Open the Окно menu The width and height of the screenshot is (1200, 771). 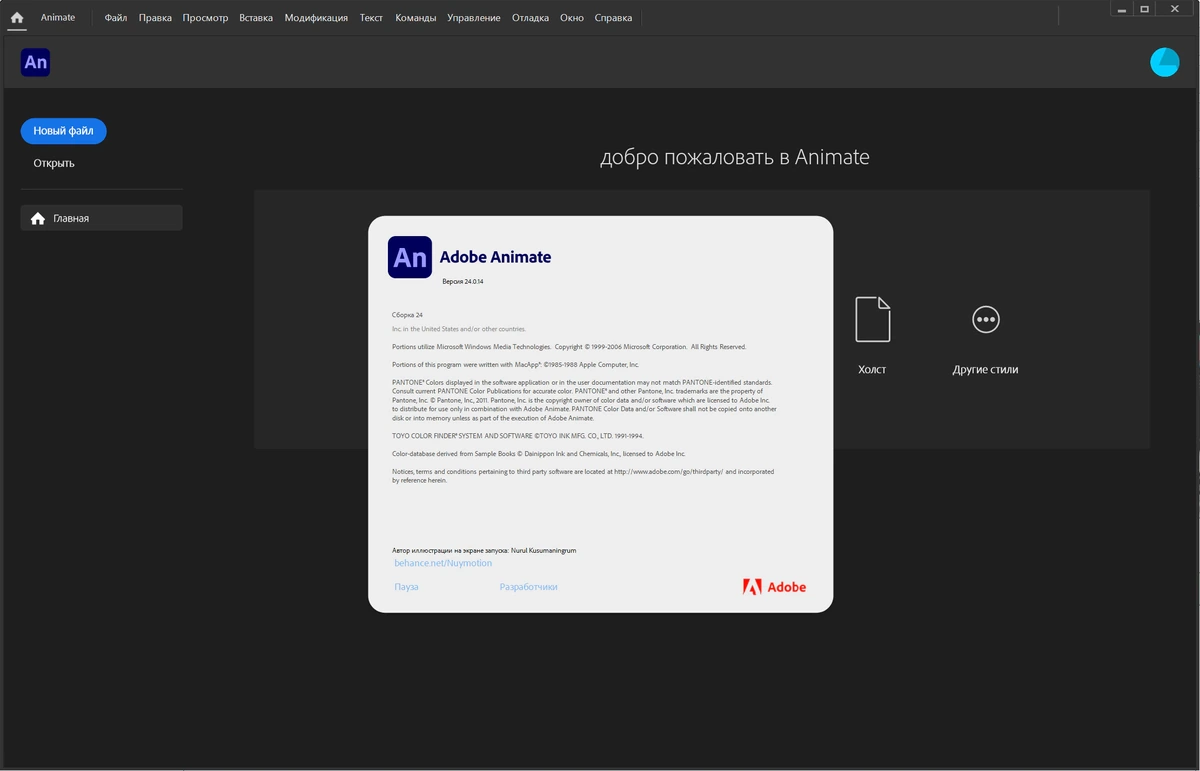[x=572, y=18]
